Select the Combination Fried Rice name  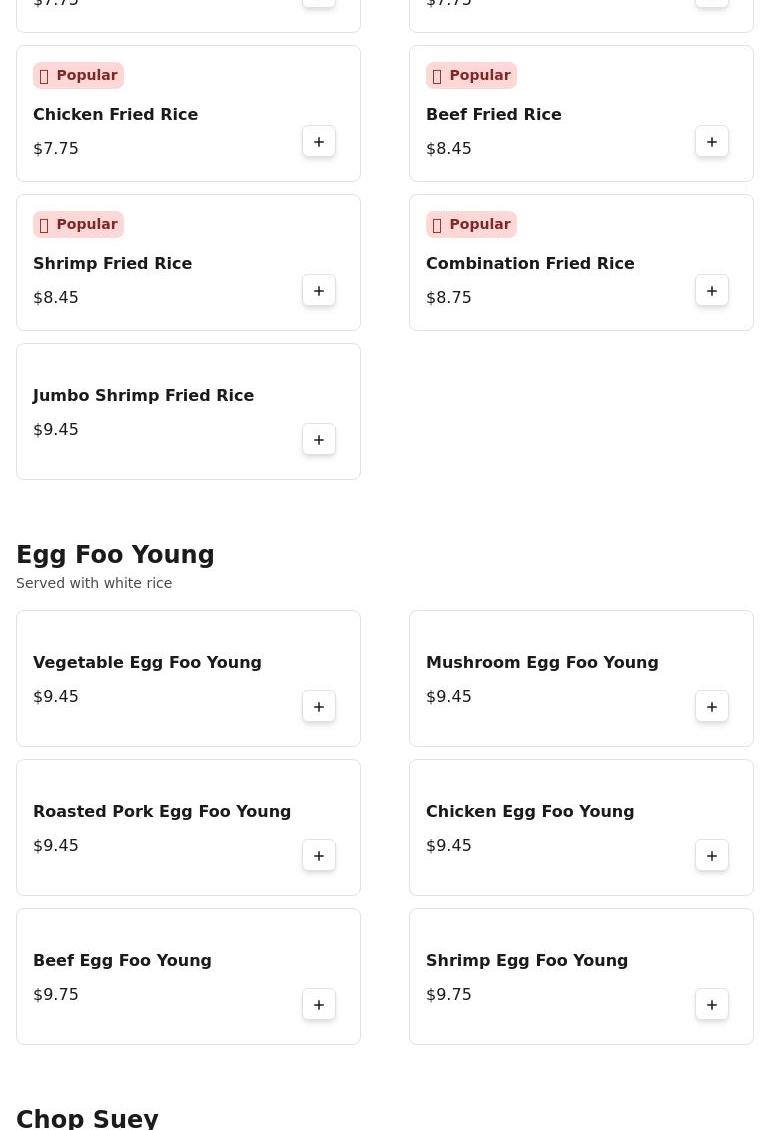coord(530,264)
